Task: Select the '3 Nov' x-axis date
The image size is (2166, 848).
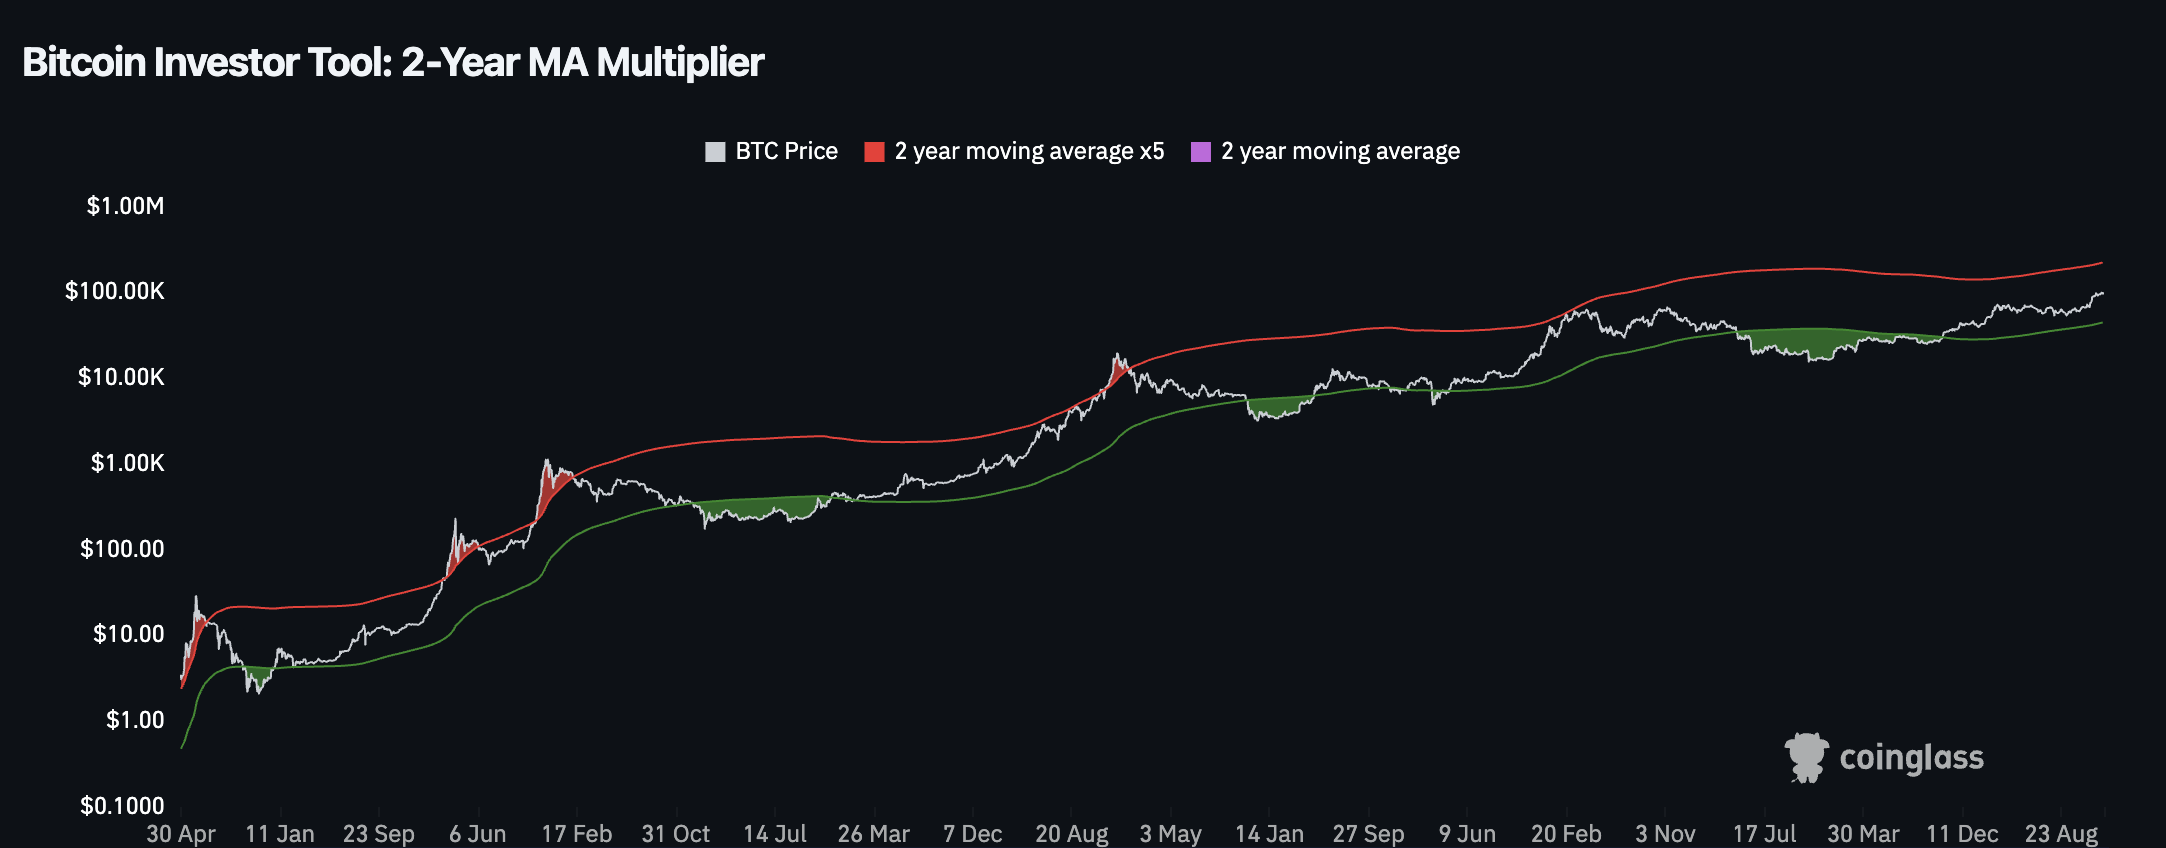Action: (1665, 833)
